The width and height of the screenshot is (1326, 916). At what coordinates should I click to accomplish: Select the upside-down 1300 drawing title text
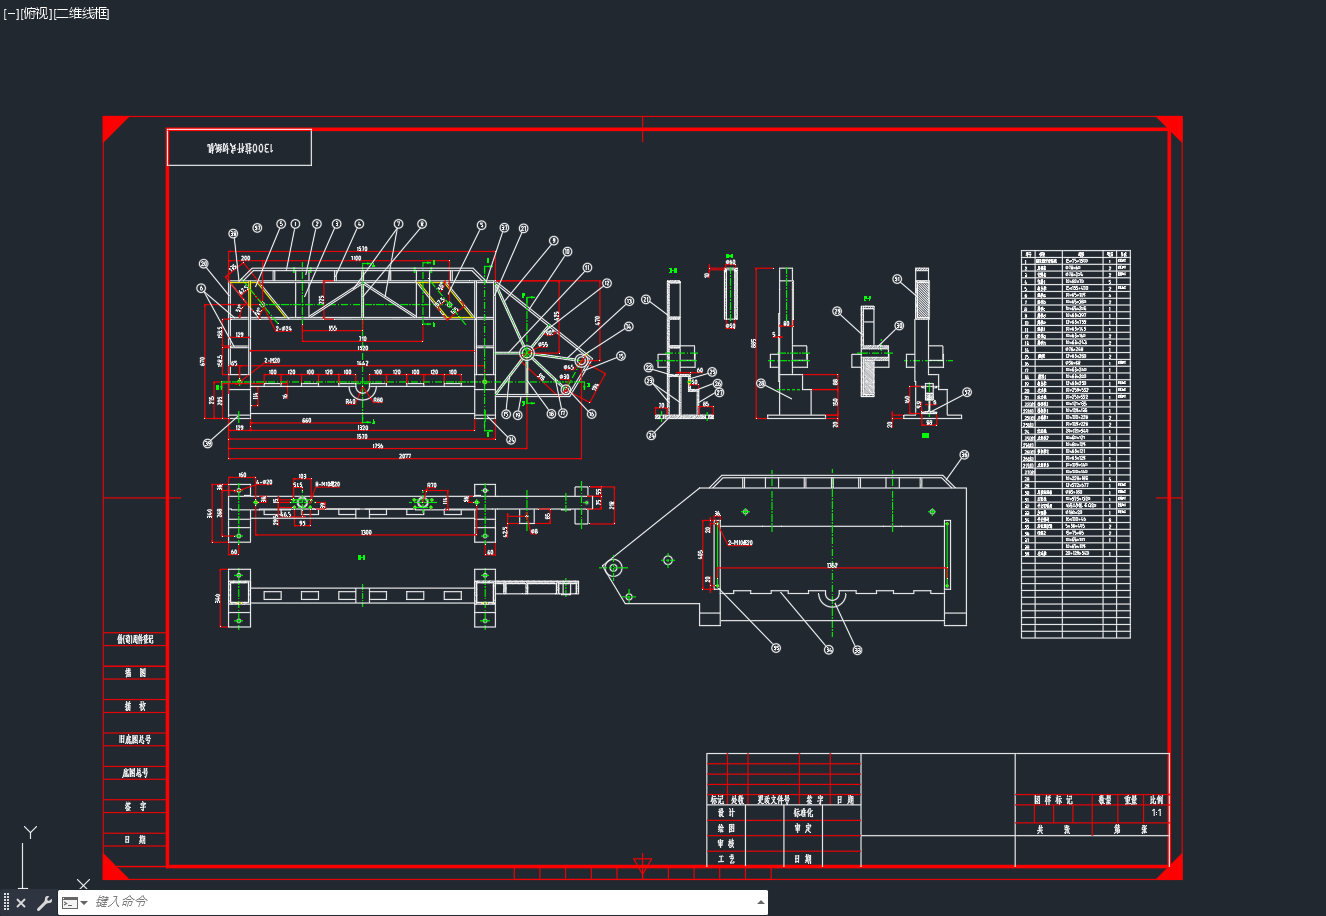[x=240, y=148]
